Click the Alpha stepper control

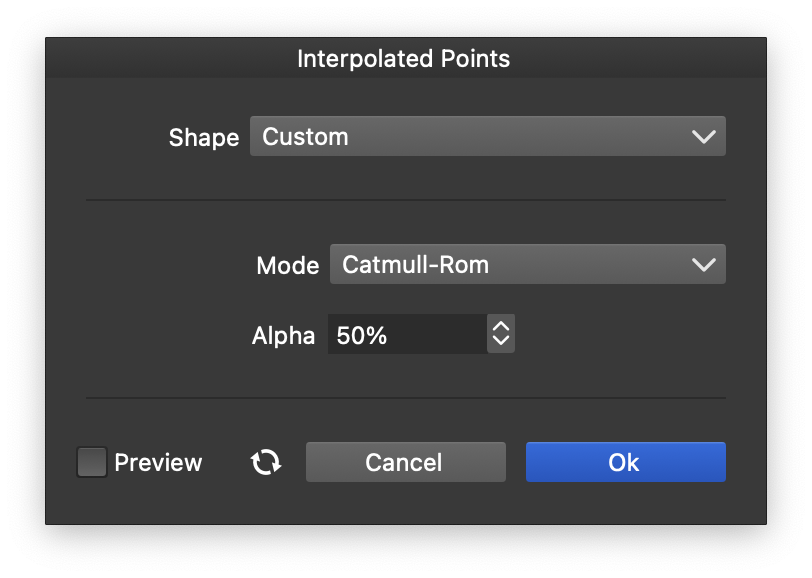501,335
